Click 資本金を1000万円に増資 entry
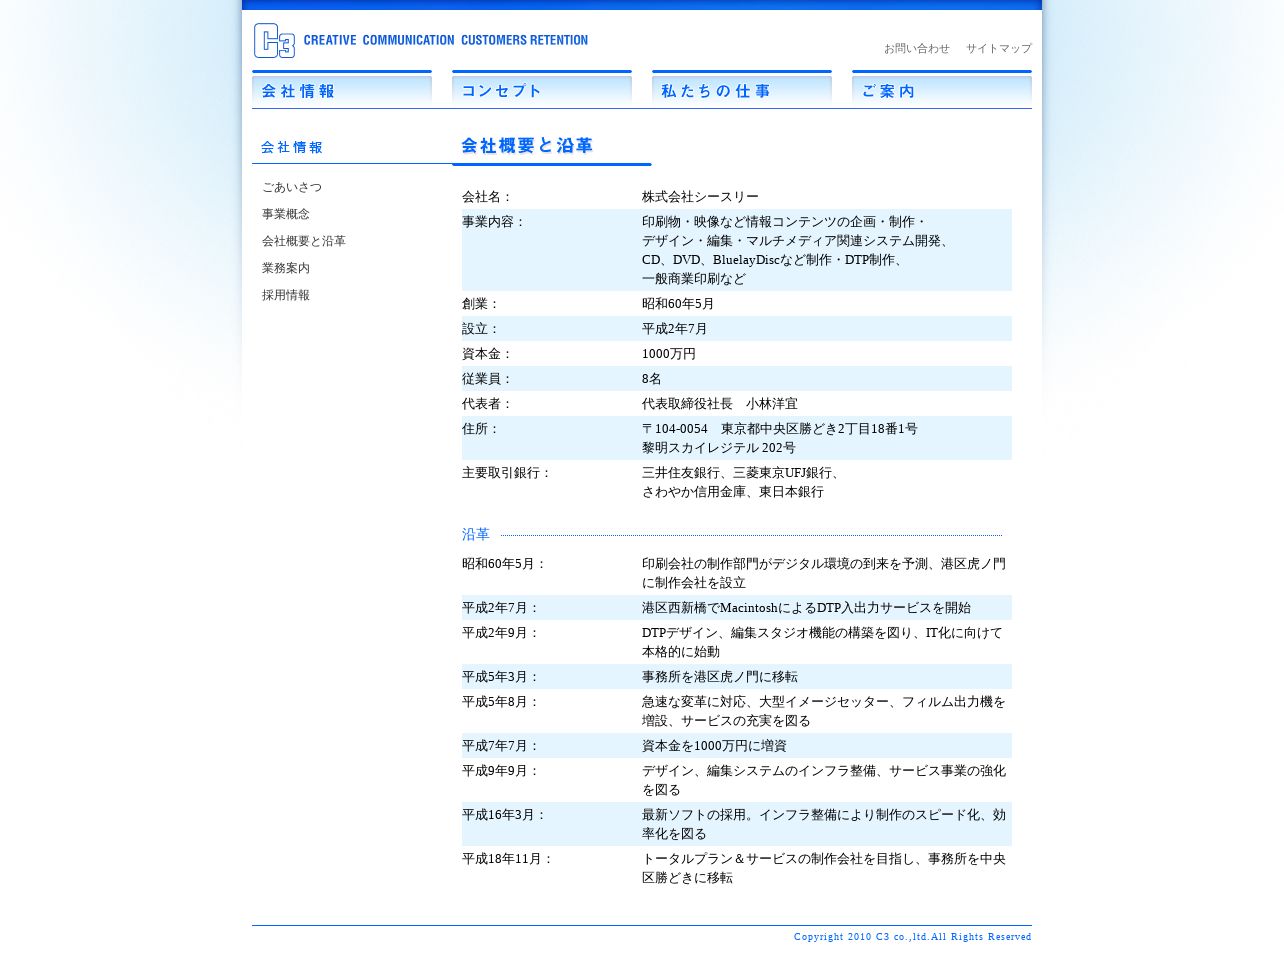This screenshot has width=1284, height=972. click(x=714, y=746)
